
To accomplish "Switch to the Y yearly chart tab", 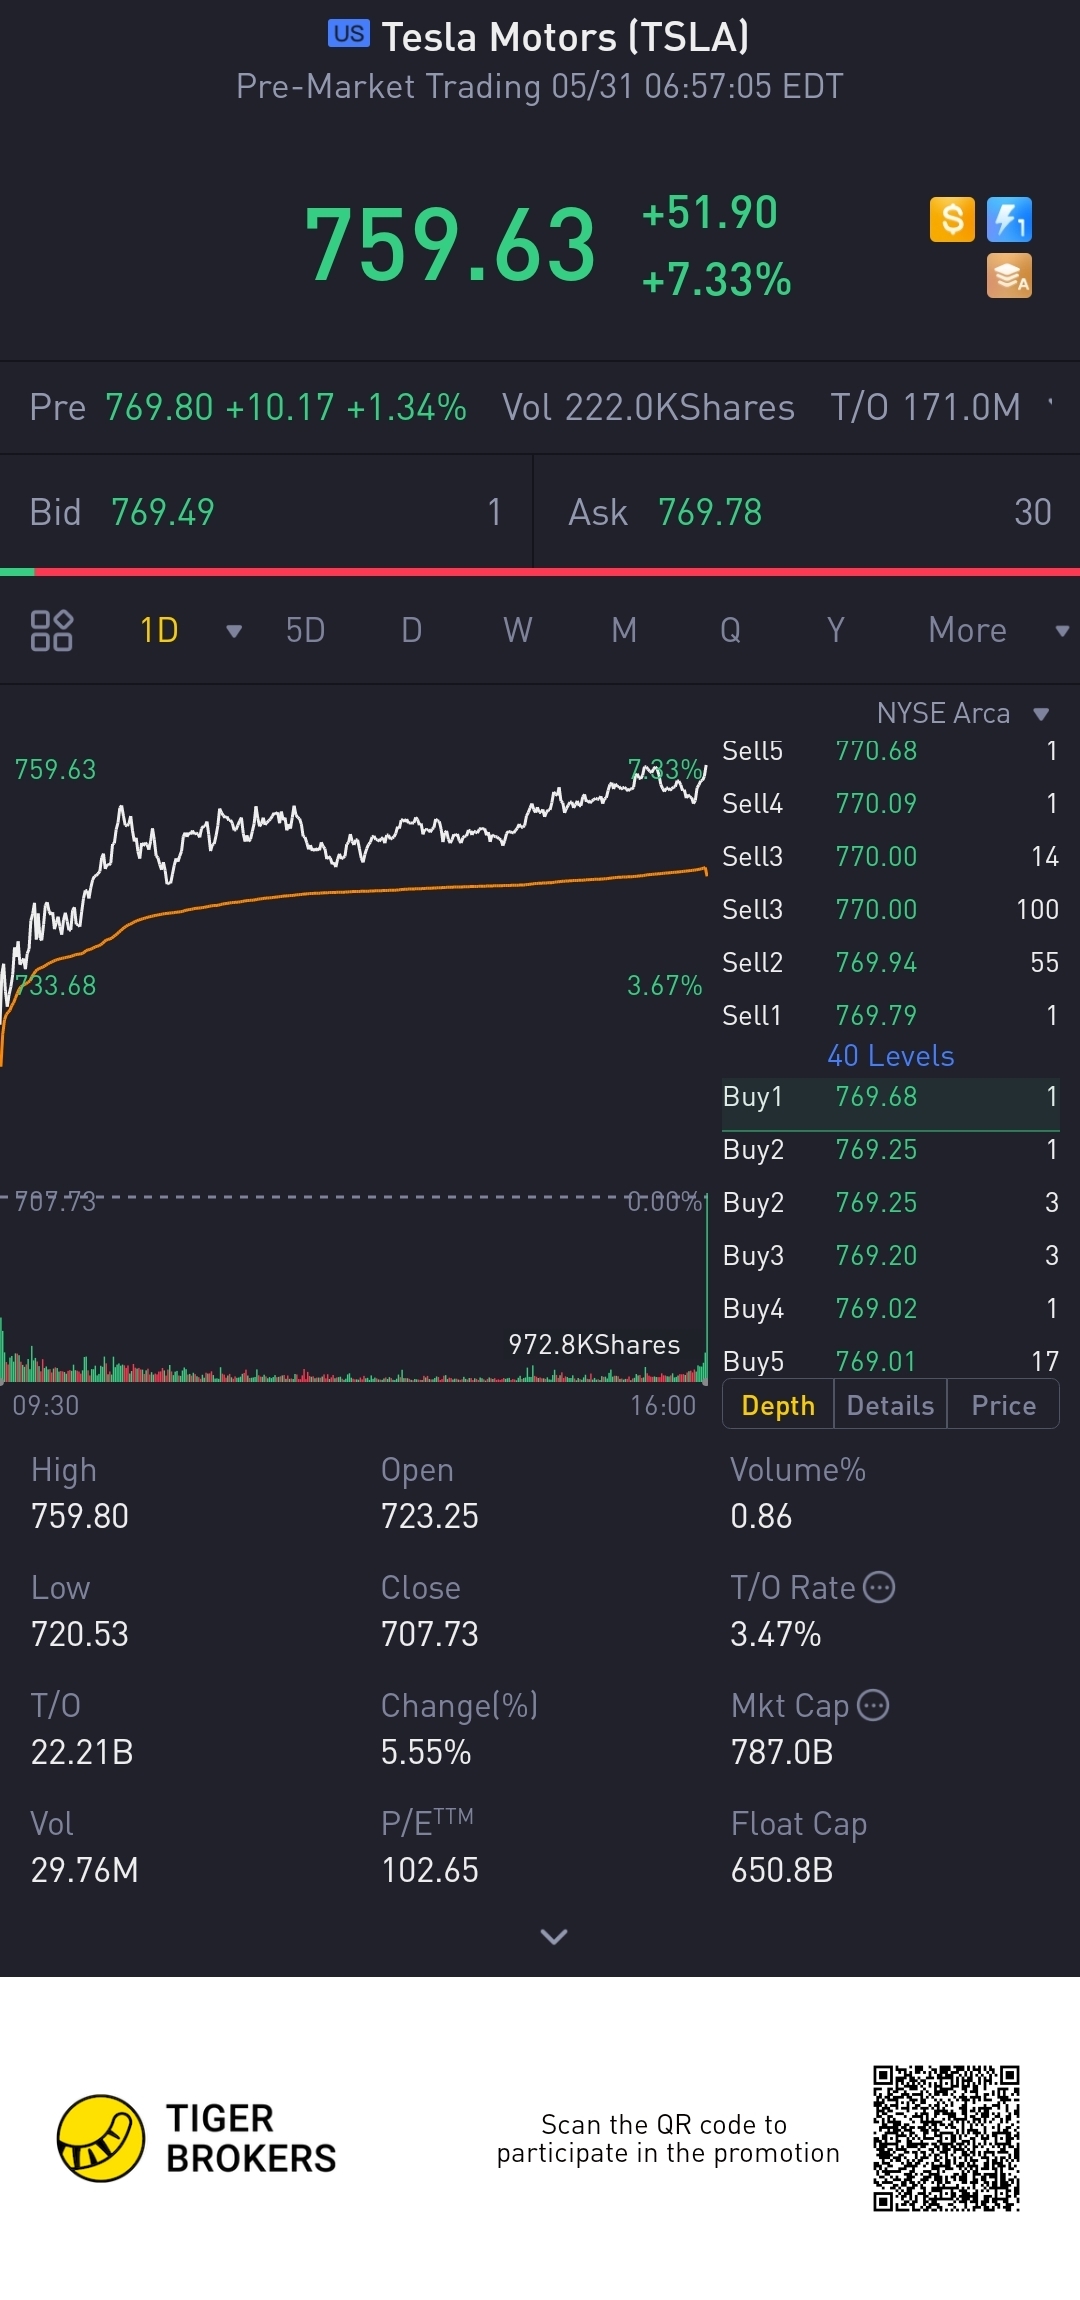I will pyautogui.click(x=836, y=630).
